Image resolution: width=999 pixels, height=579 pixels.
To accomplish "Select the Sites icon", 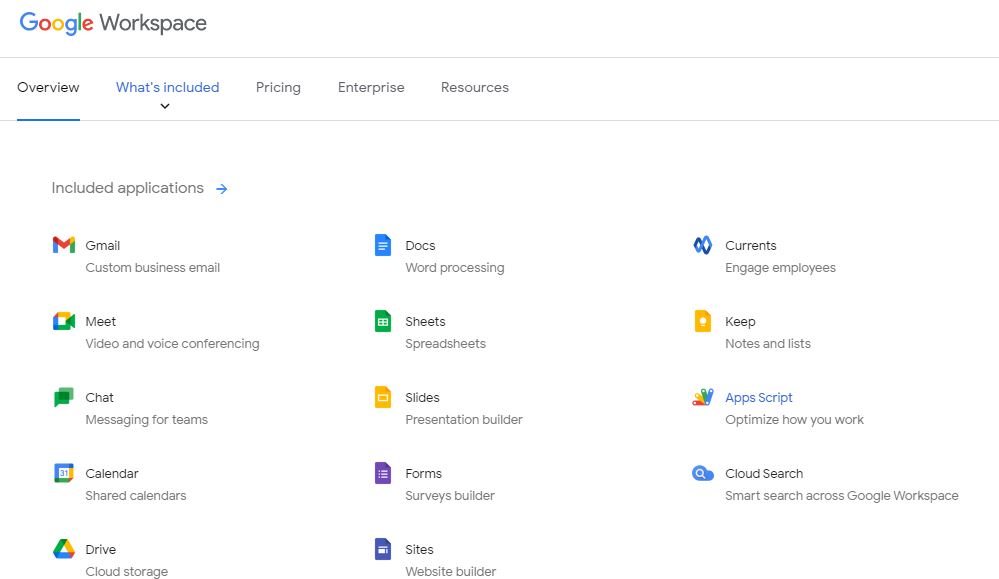I will pos(383,549).
